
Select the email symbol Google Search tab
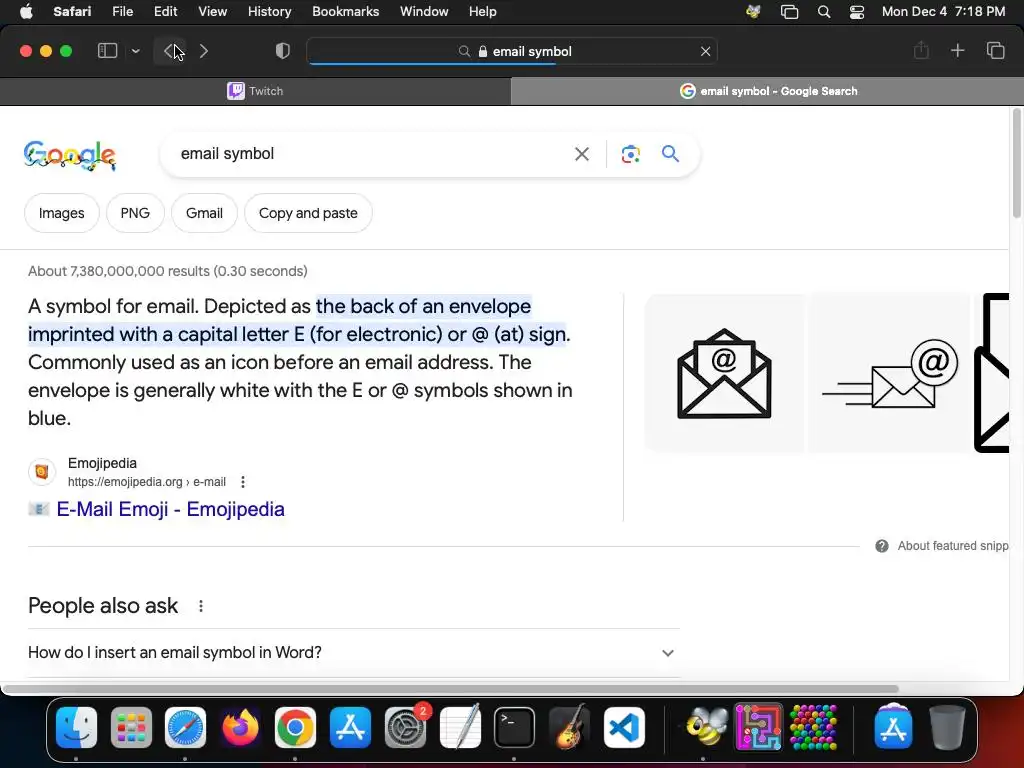pos(767,91)
